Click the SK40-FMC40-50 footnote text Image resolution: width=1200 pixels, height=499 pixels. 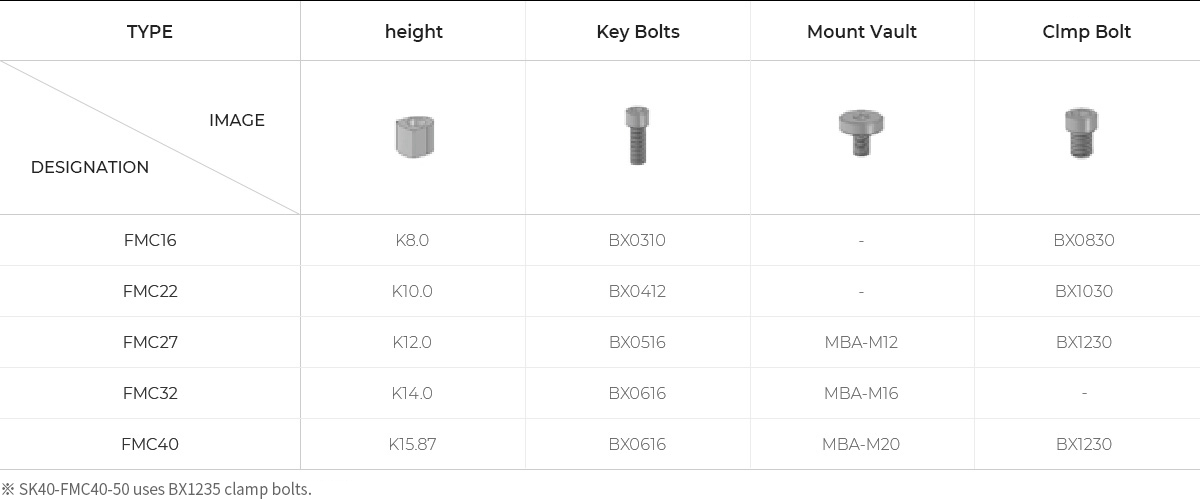point(158,489)
